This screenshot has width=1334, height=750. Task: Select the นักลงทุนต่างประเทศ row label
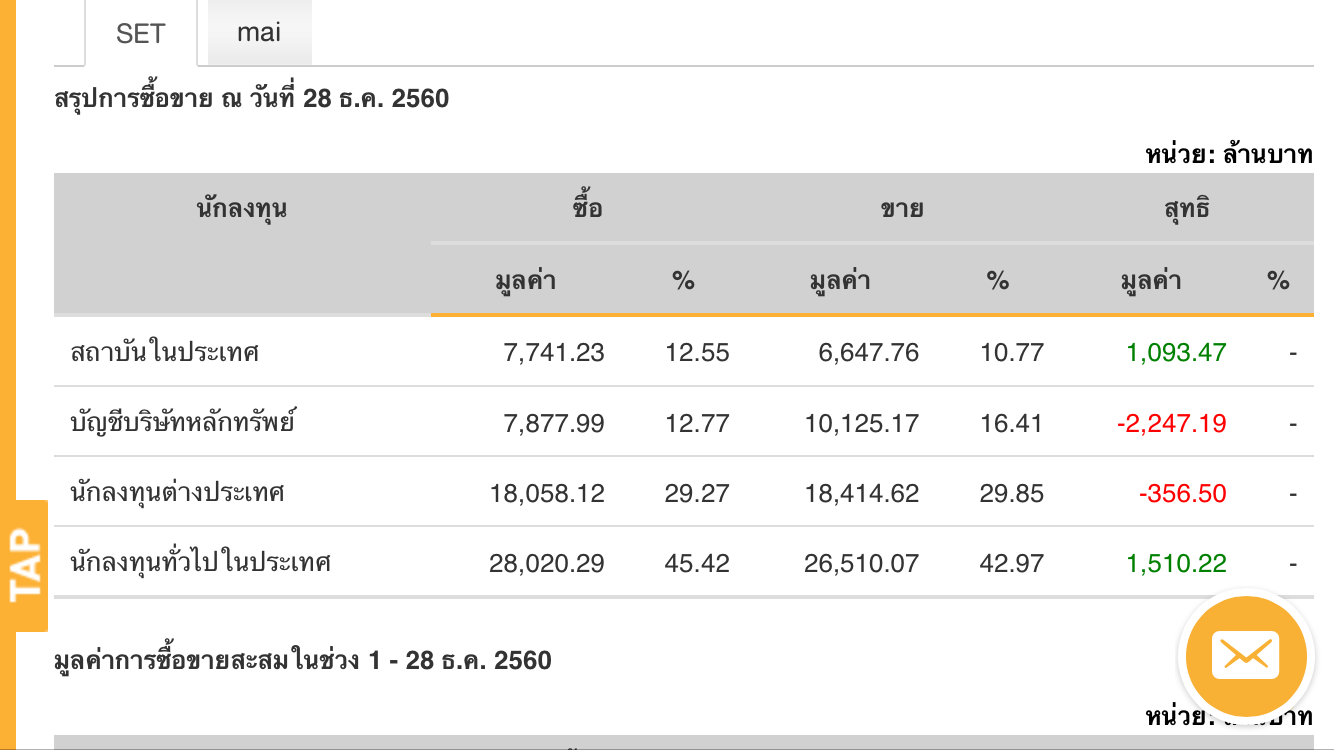[x=178, y=493]
